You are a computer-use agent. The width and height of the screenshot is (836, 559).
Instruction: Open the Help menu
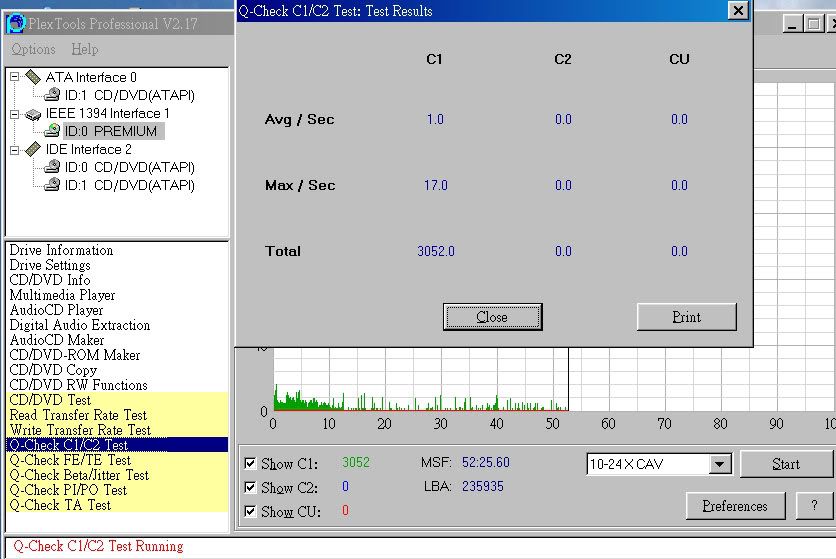pos(85,49)
